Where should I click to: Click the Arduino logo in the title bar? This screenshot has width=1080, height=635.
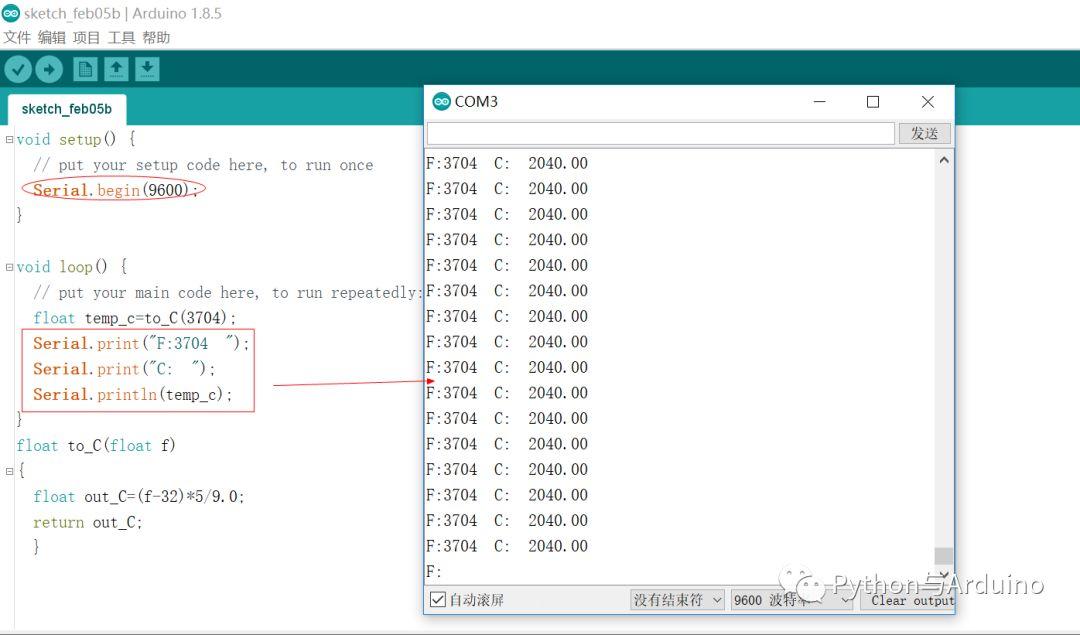[11, 13]
